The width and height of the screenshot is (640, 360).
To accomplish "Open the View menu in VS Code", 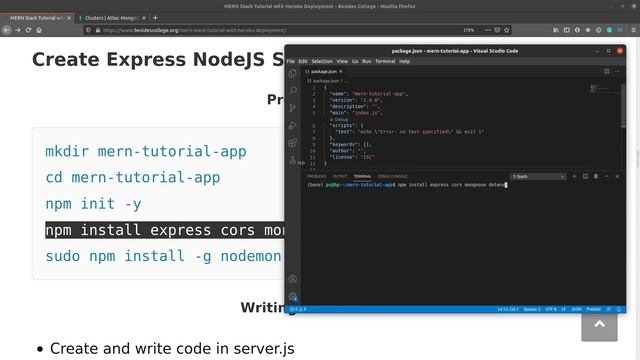I will pos(342,61).
